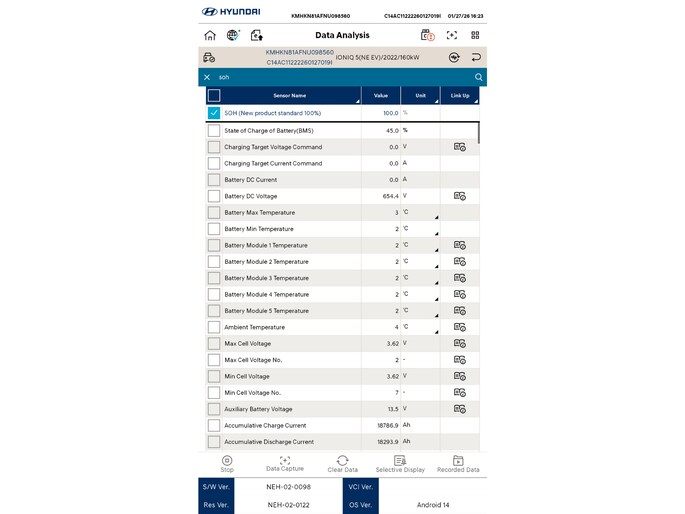
Task: Click the search field containing soh
Action: click(340, 77)
